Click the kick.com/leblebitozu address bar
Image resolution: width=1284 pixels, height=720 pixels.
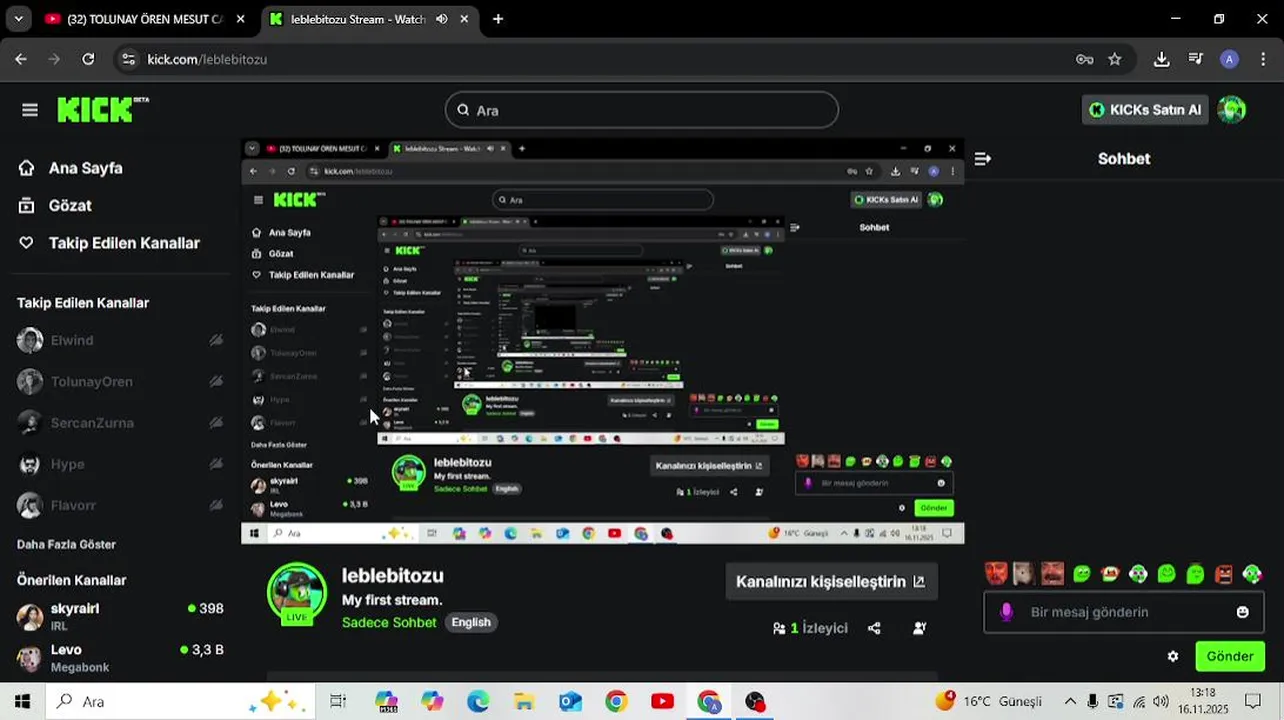[x=600, y=59]
